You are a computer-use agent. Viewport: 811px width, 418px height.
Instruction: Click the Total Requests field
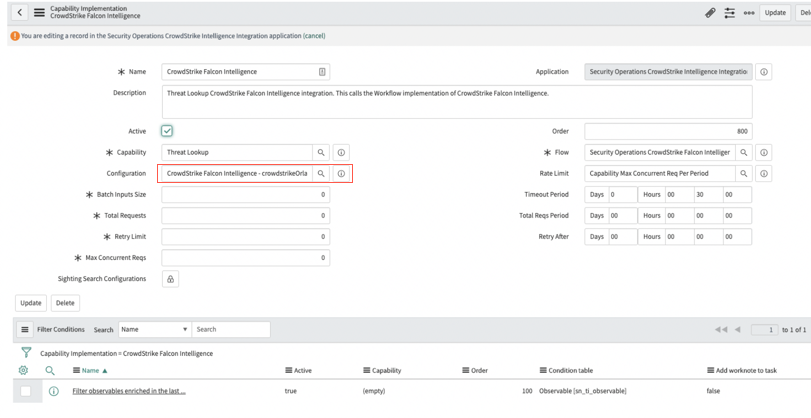click(245, 216)
